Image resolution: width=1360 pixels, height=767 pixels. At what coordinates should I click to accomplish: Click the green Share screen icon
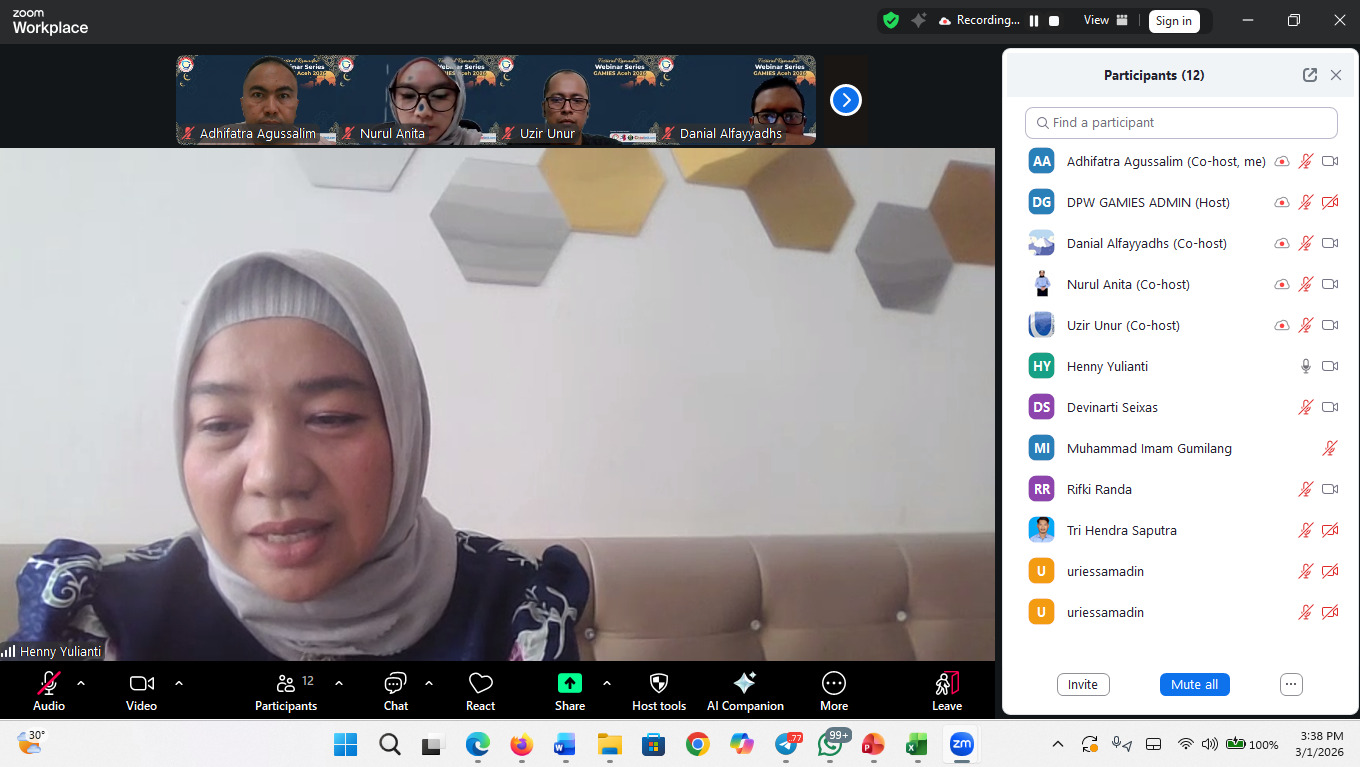pos(569,683)
